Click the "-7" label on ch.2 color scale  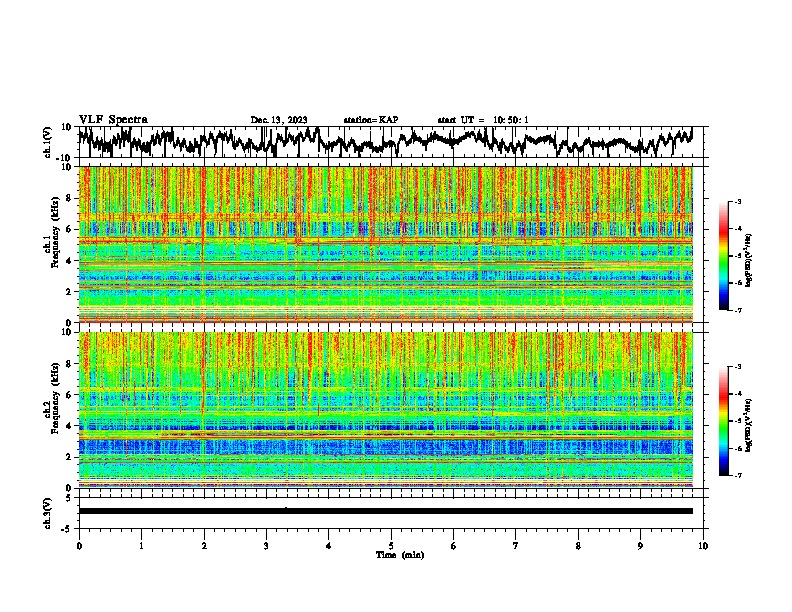[x=737, y=475]
